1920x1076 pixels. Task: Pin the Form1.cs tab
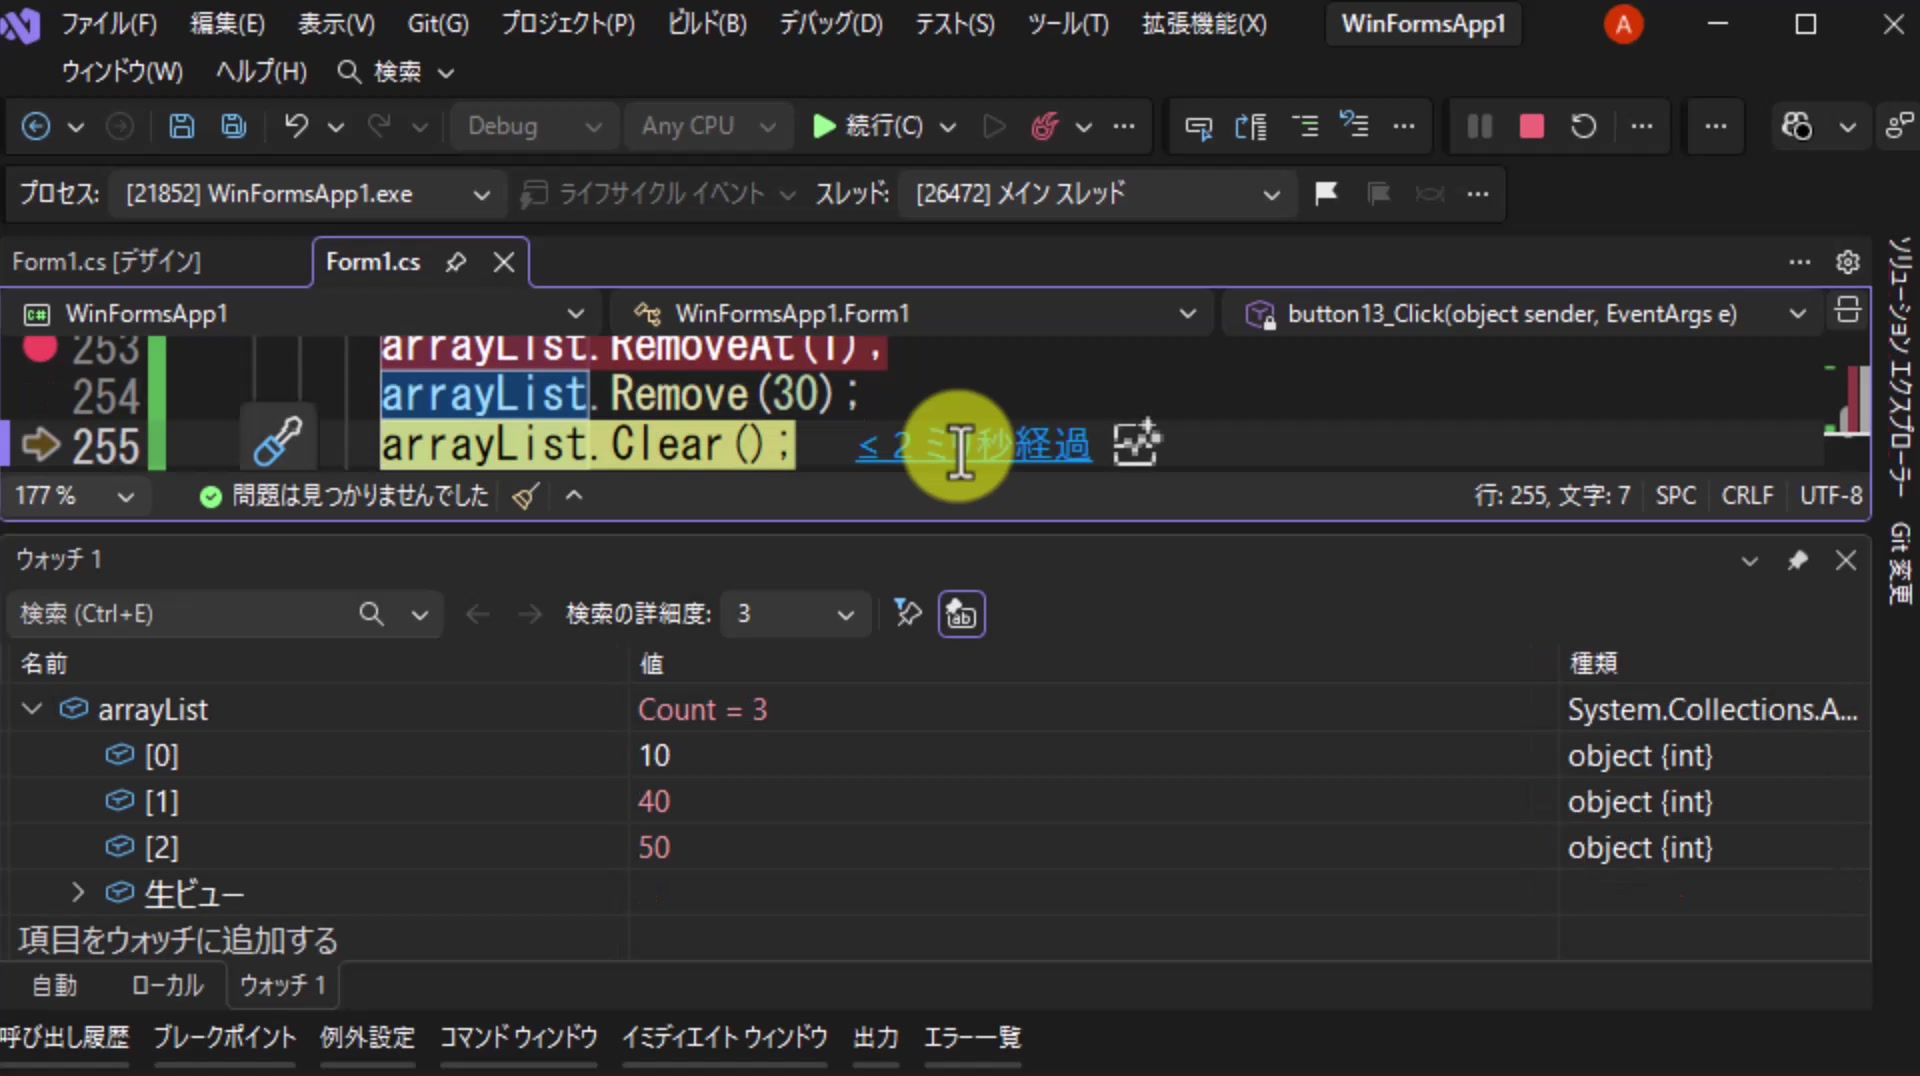click(x=456, y=262)
